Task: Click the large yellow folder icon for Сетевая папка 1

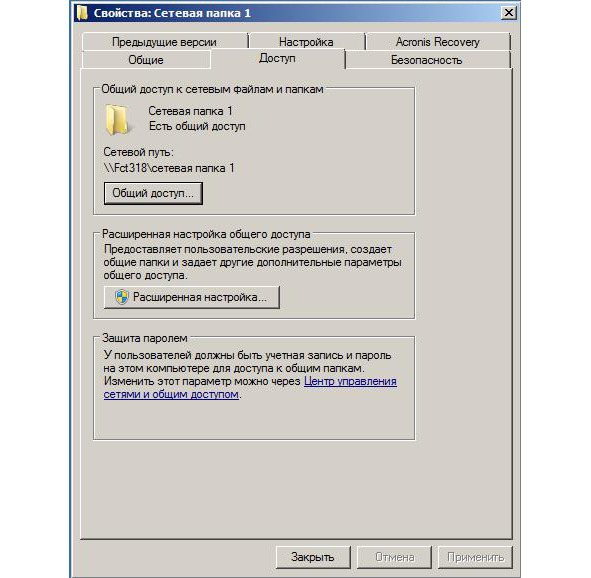Action: (117, 120)
